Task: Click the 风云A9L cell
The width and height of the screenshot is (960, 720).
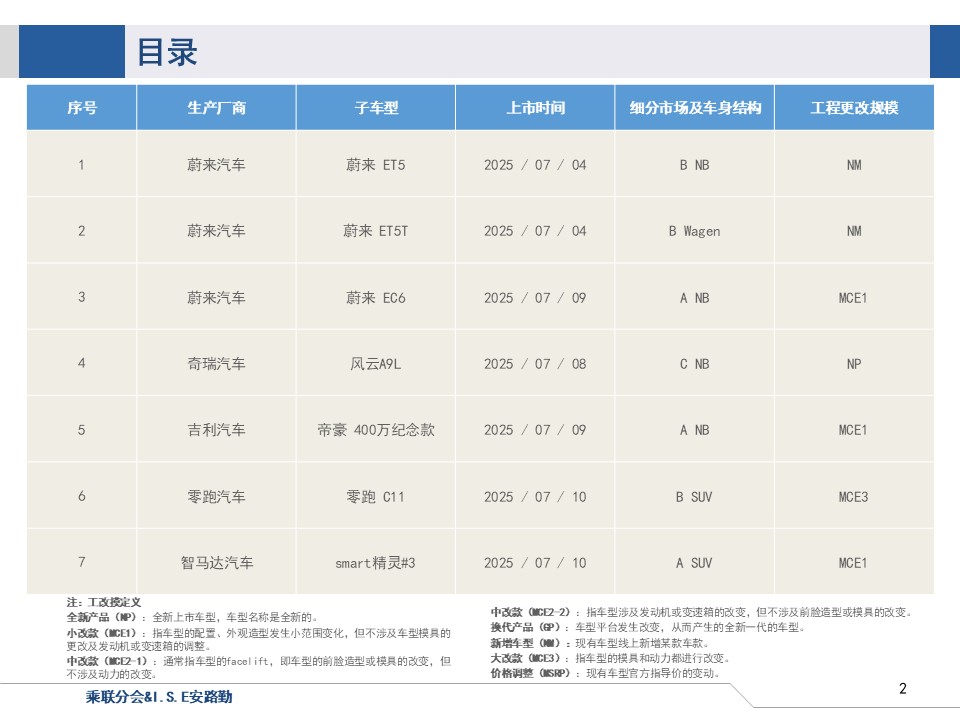Action: click(375, 364)
